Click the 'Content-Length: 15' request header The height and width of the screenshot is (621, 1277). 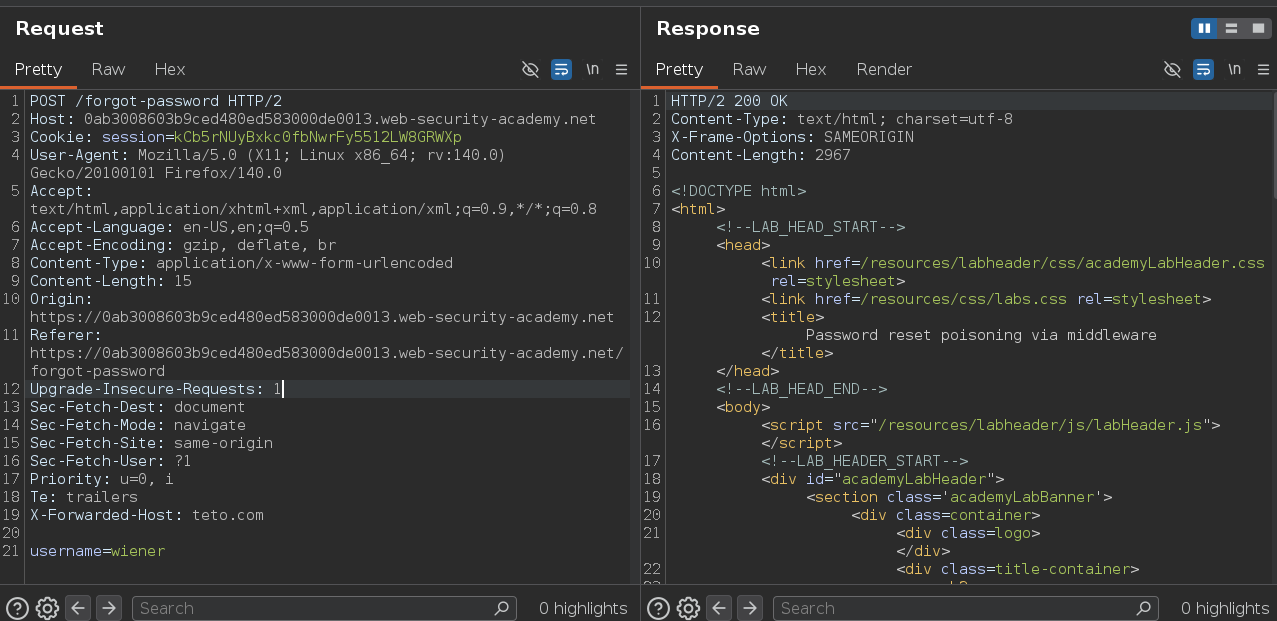(111, 281)
